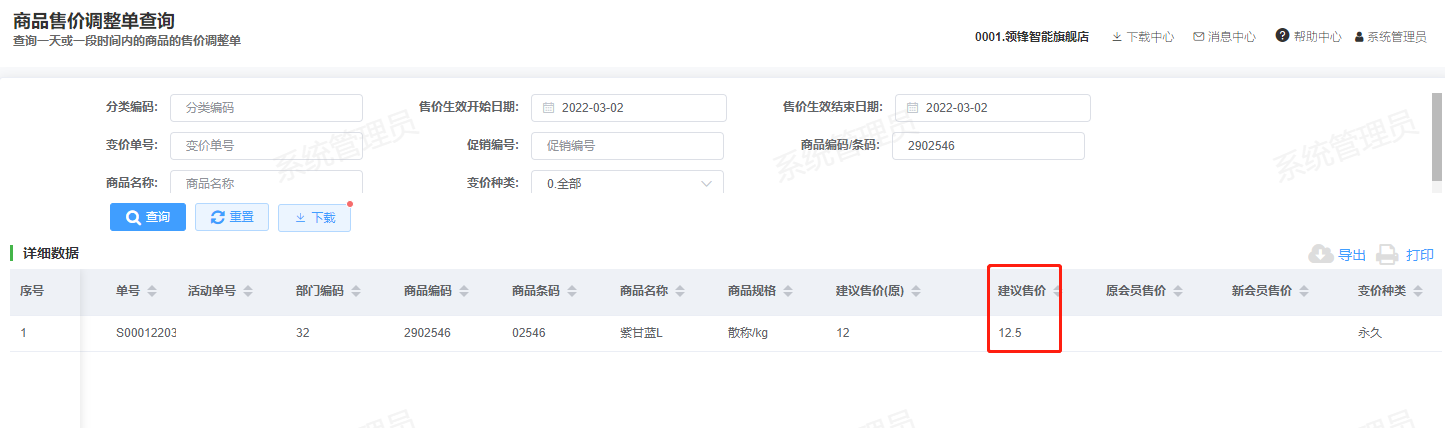Click the 下载 button
The image size is (1445, 428).
[x=314, y=217]
